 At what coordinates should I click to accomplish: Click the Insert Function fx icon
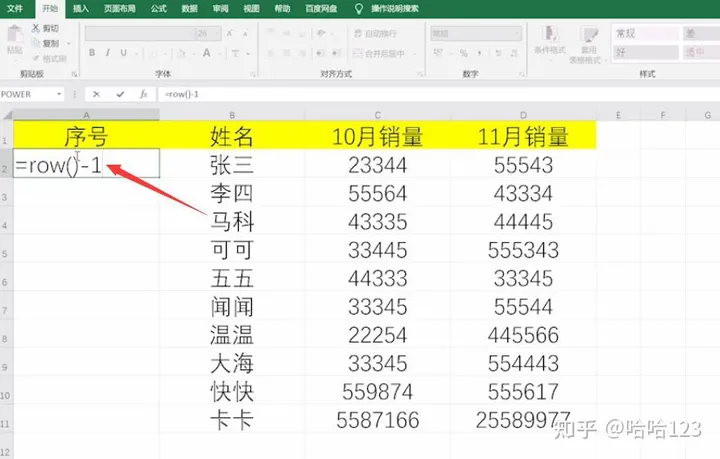pos(144,94)
